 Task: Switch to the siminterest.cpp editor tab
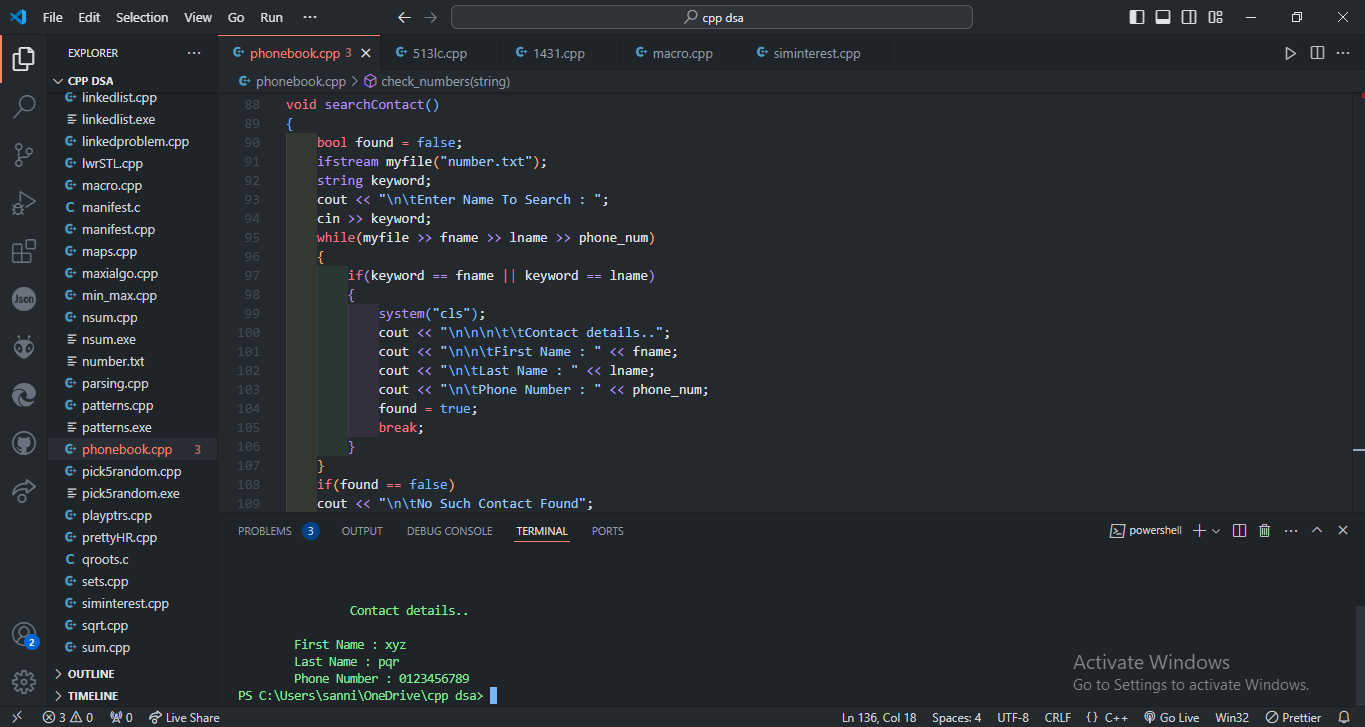pyautogui.click(x=817, y=53)
